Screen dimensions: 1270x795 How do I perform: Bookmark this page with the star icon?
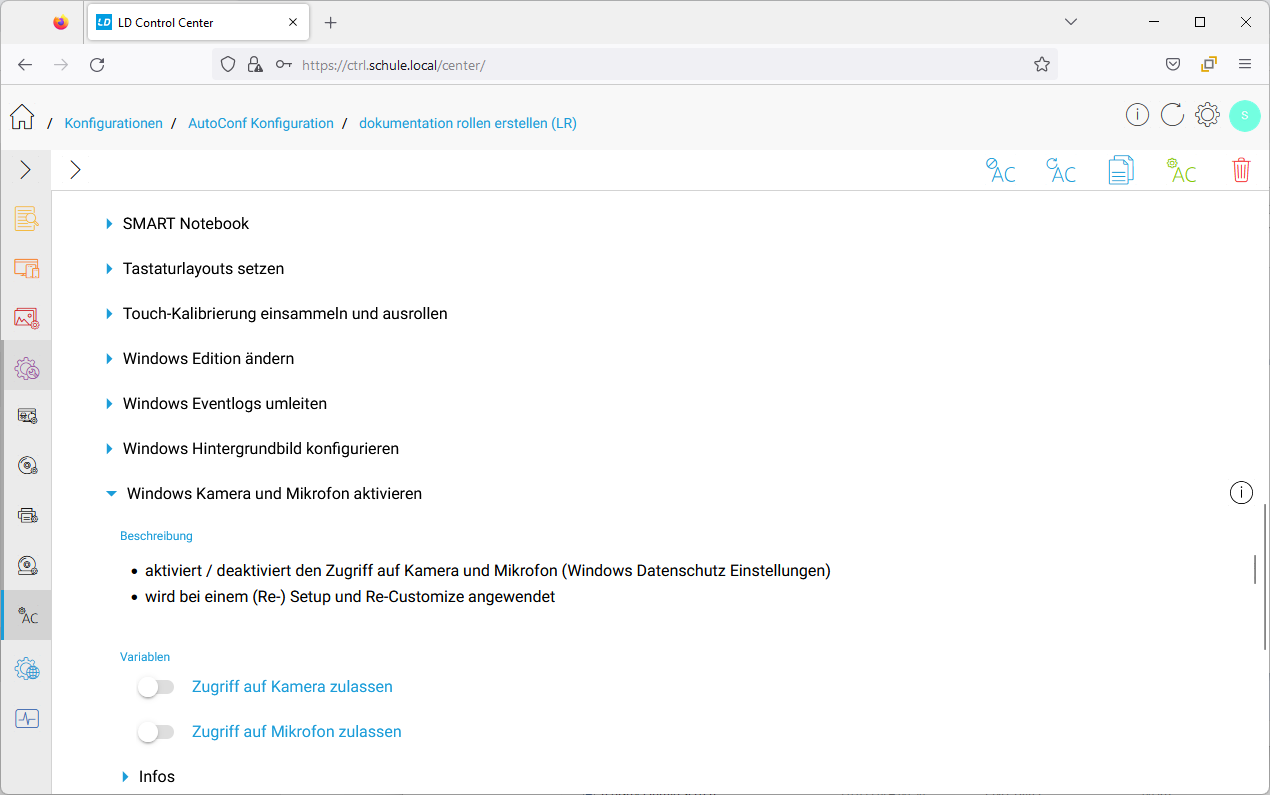tap(1042, 64)
